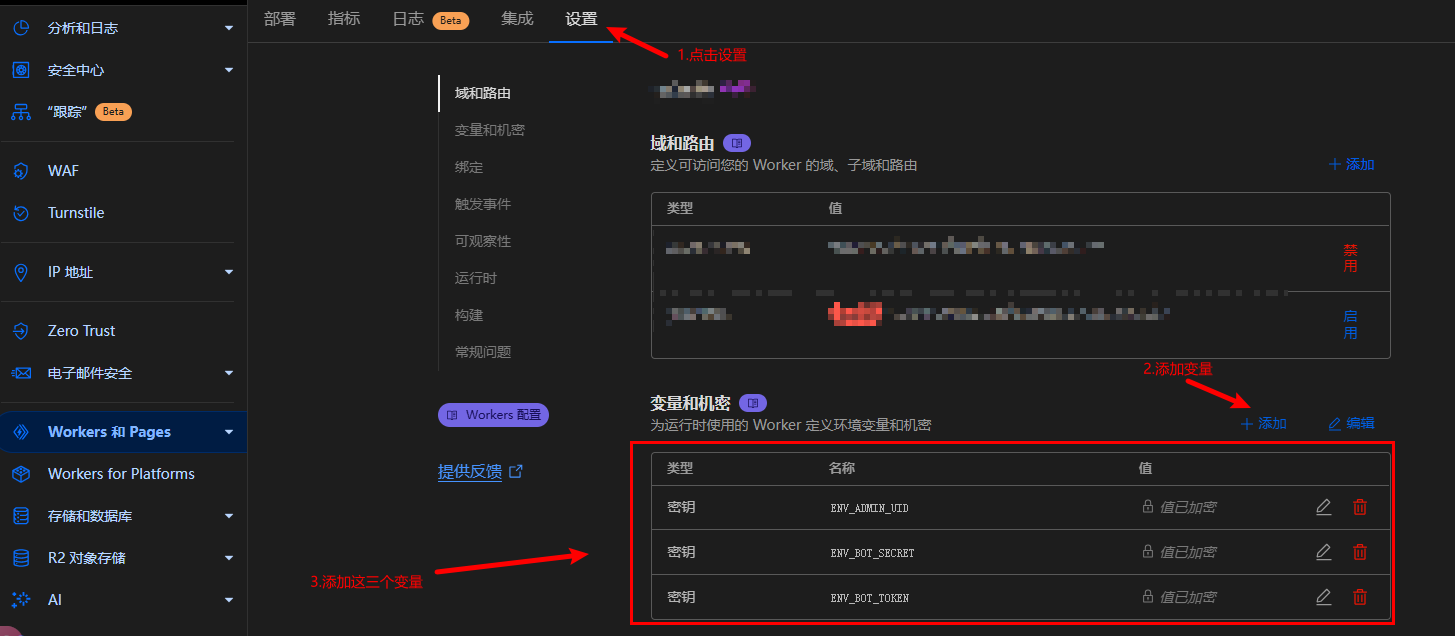Click the IP 地址 location pin icon
Image resolution: width=1455 pixels, height=636 pixels.
pos(21,272)
